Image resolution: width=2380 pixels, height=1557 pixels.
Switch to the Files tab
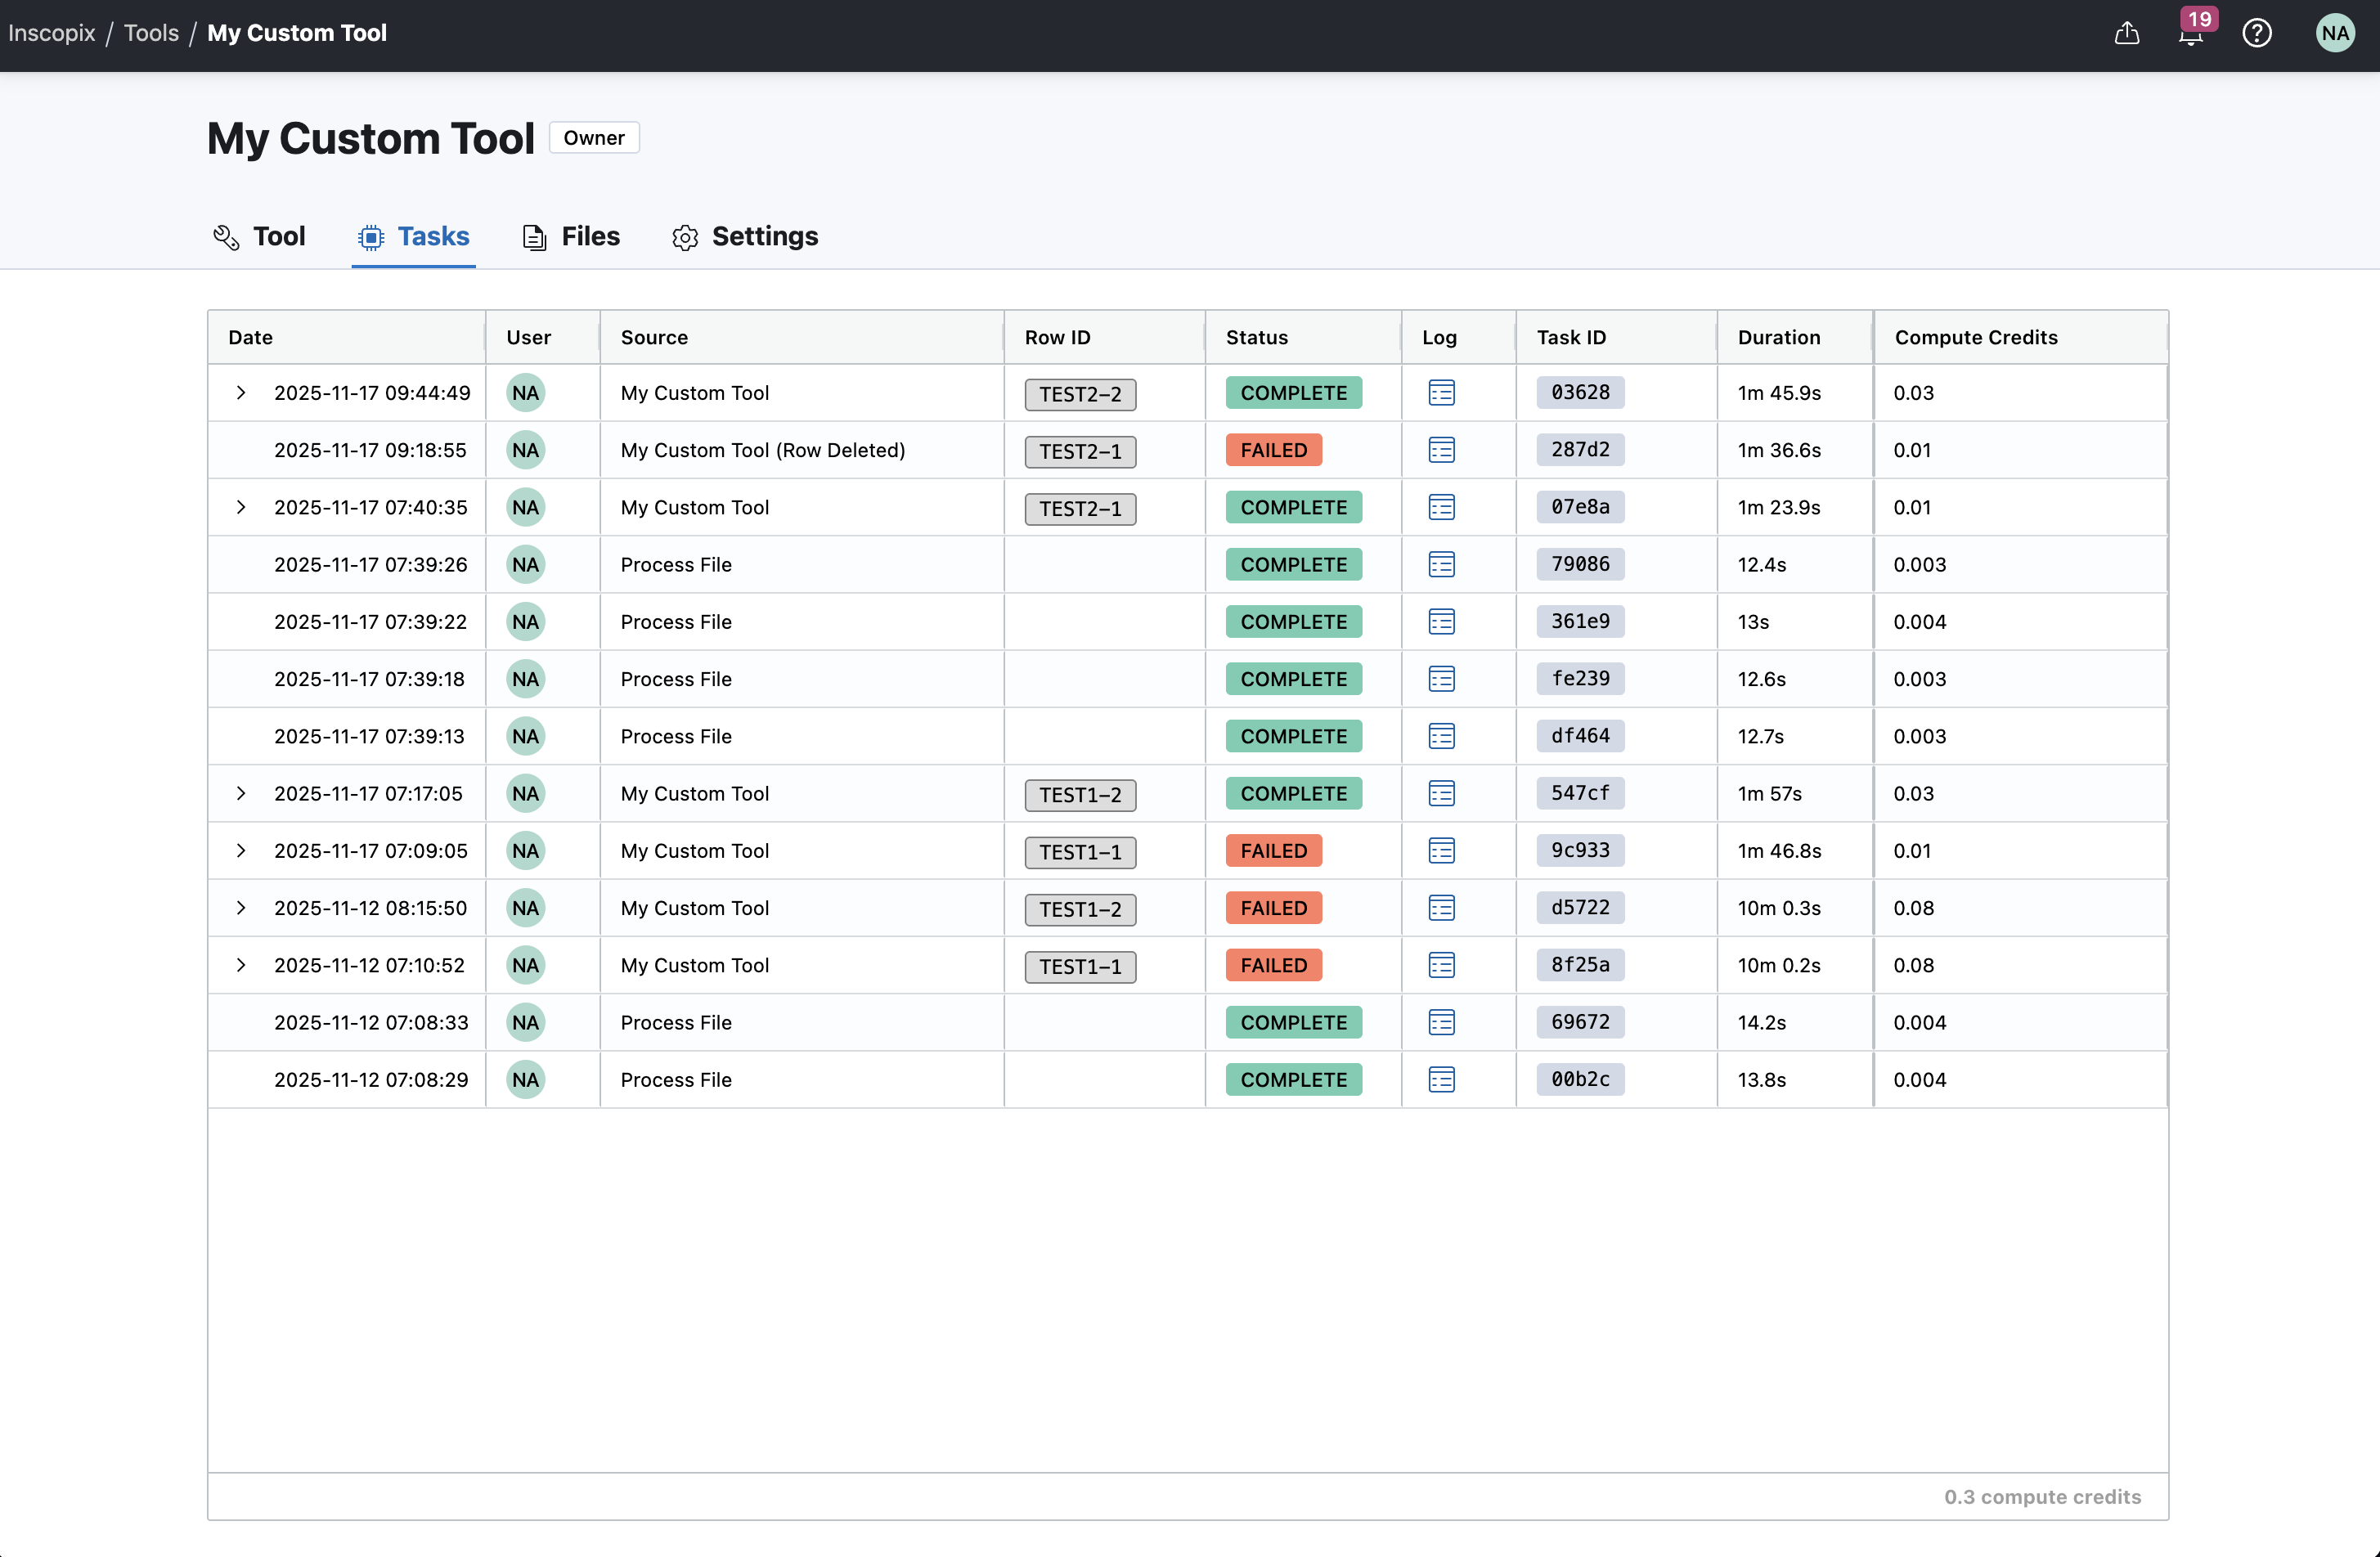(x=571, y=236)
